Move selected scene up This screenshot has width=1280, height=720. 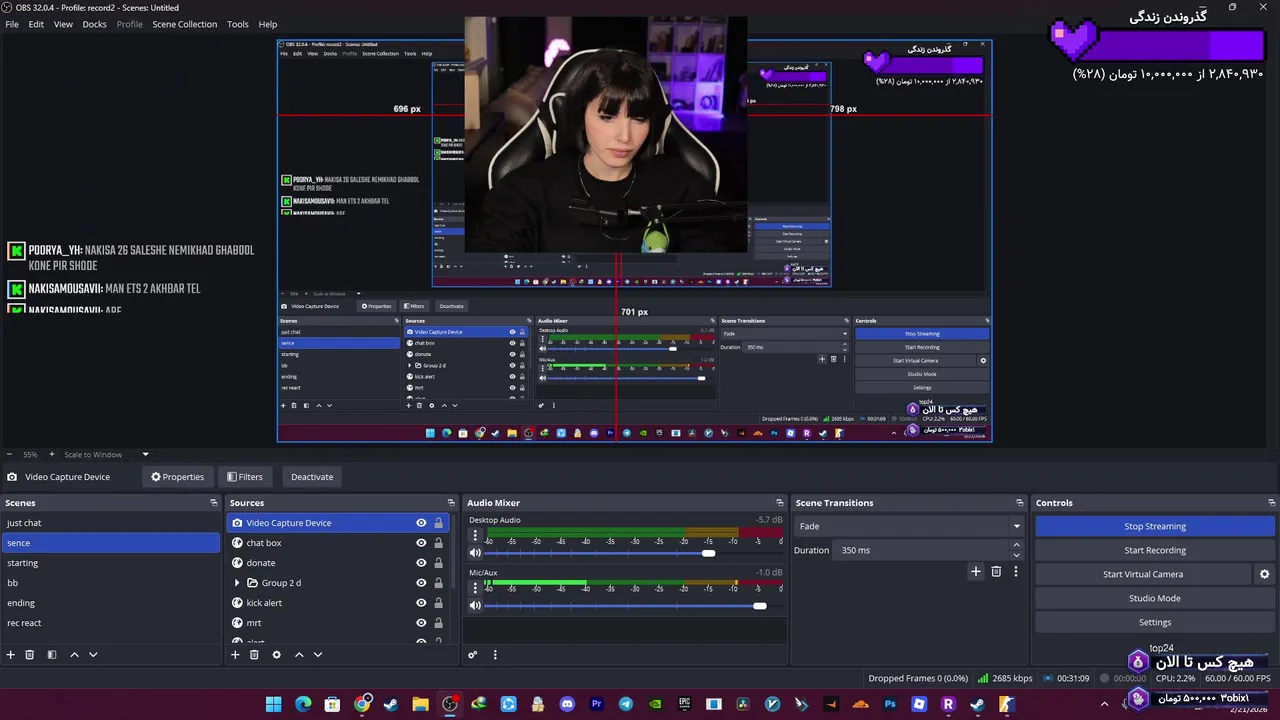click(x=74, y=655)
